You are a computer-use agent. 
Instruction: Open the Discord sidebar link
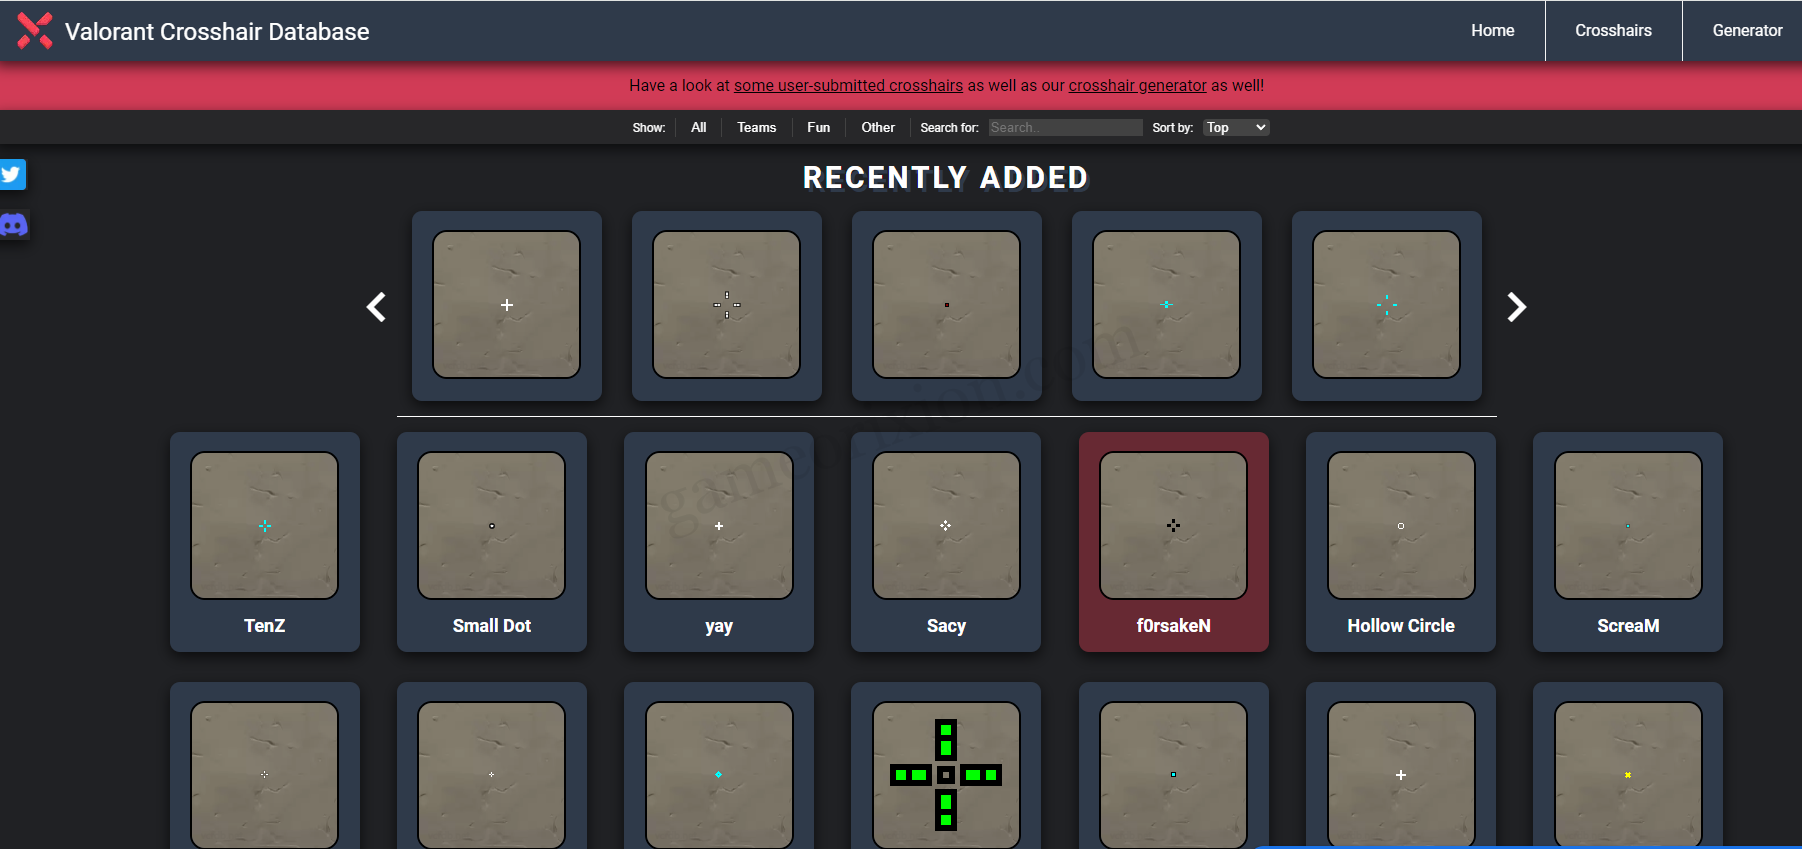[13, 225]
